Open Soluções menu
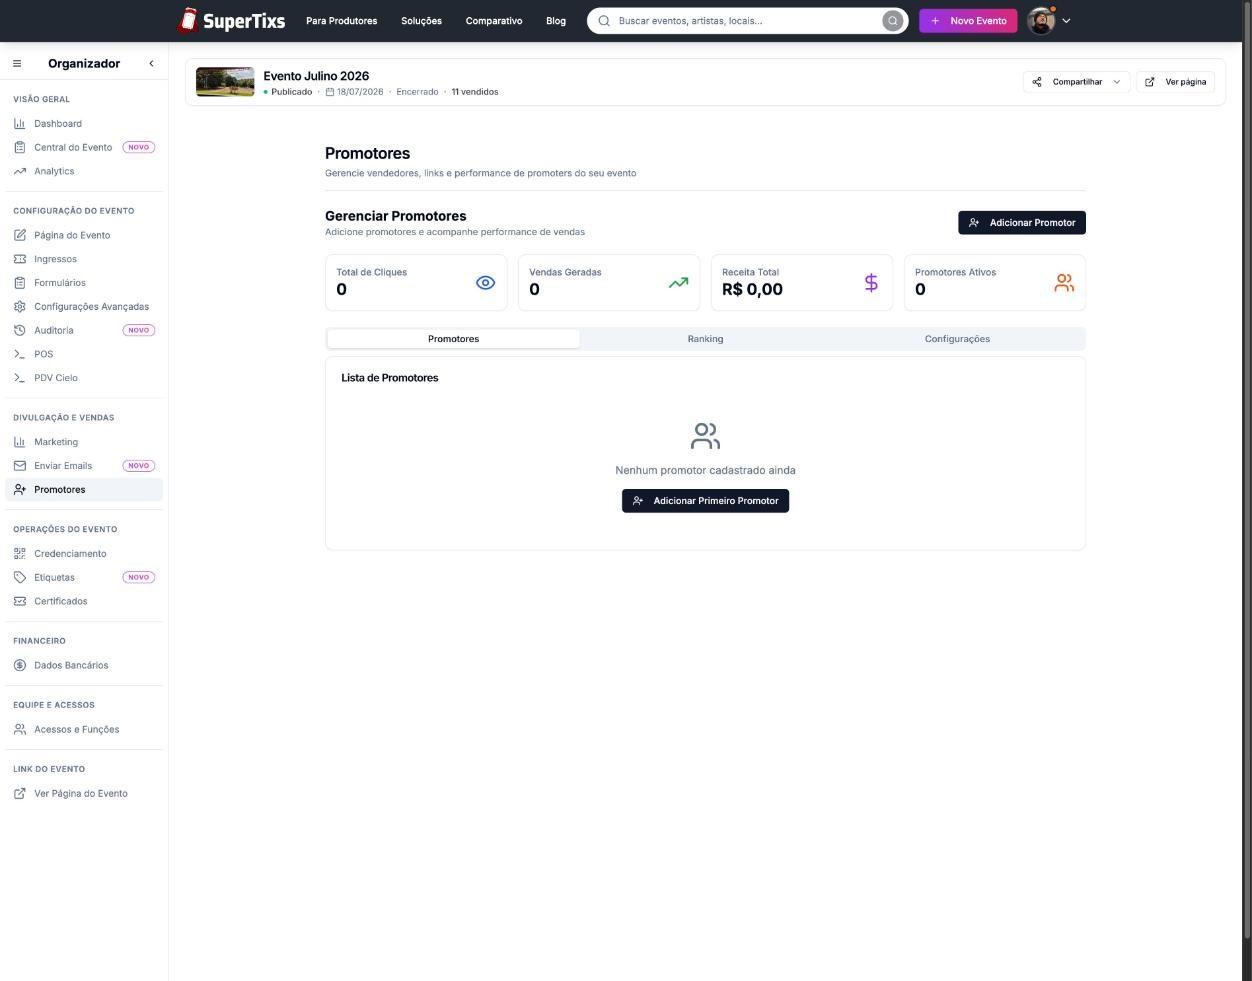Screen dimensions: 1252x981 tap(421, 21)
